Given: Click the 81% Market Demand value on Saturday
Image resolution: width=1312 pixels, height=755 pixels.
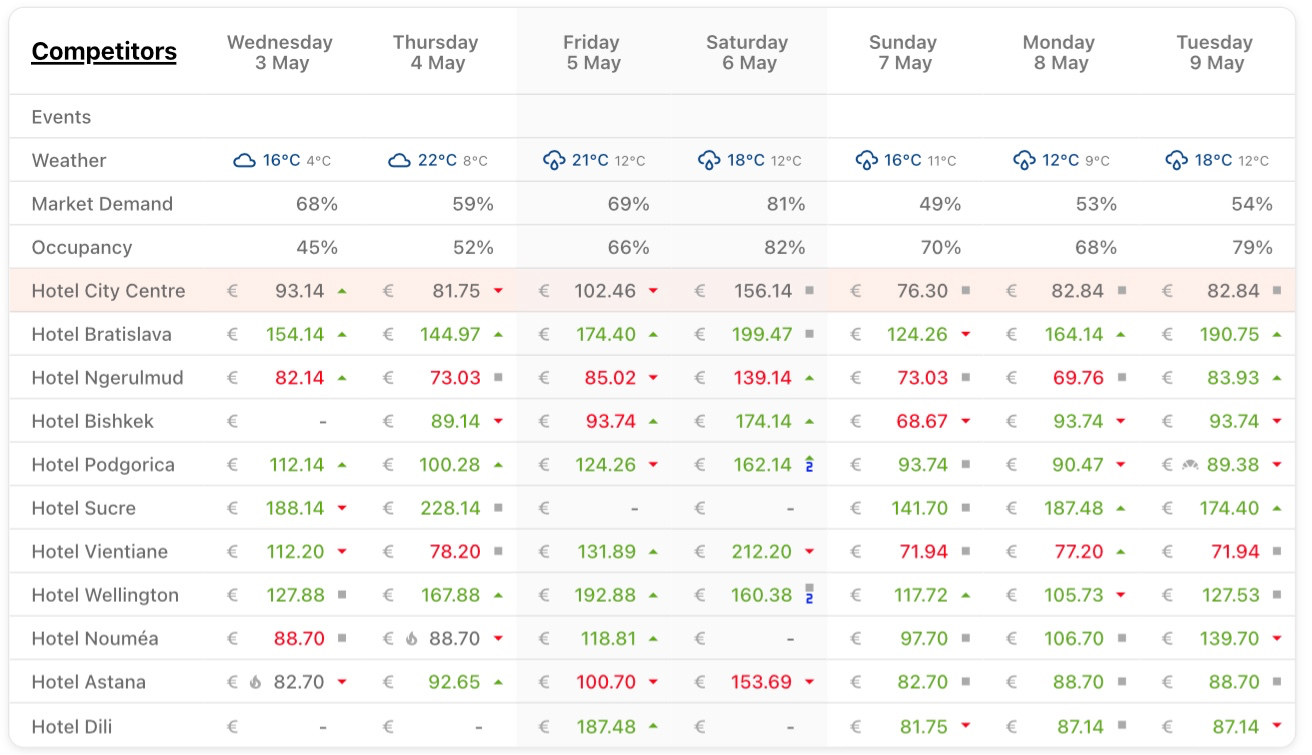Looking at the screenshot, I should pyautogui.click(x=786, y=204).
